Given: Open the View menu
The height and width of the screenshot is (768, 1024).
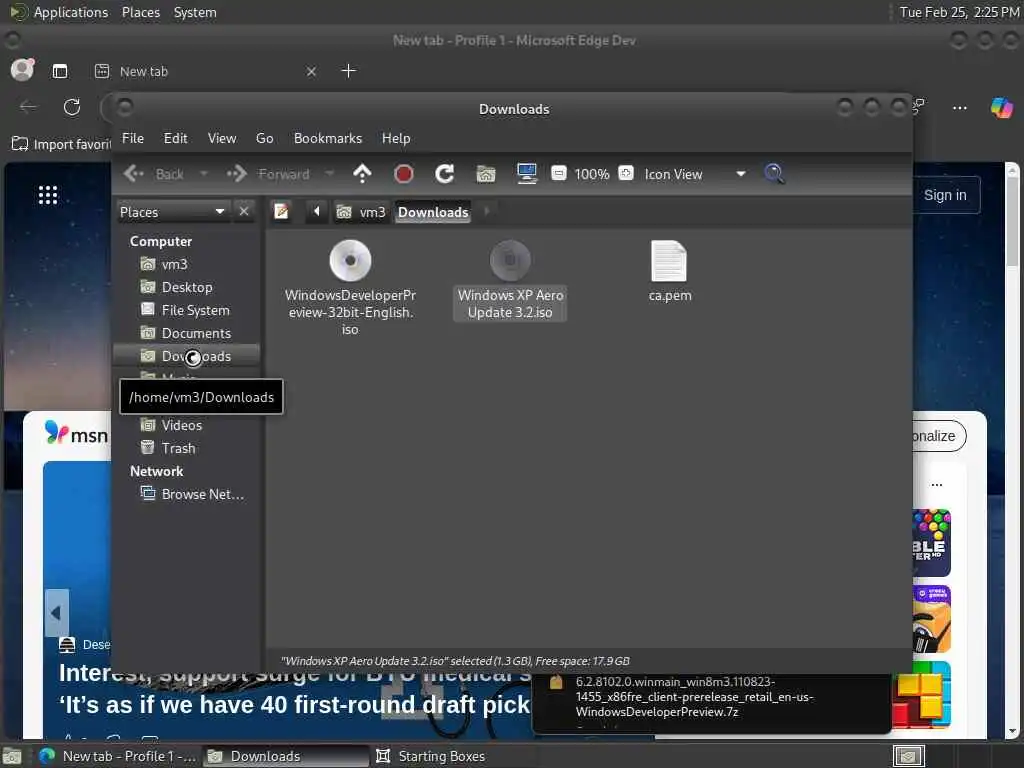Looking at the screenshot, I should coord(221,138).
